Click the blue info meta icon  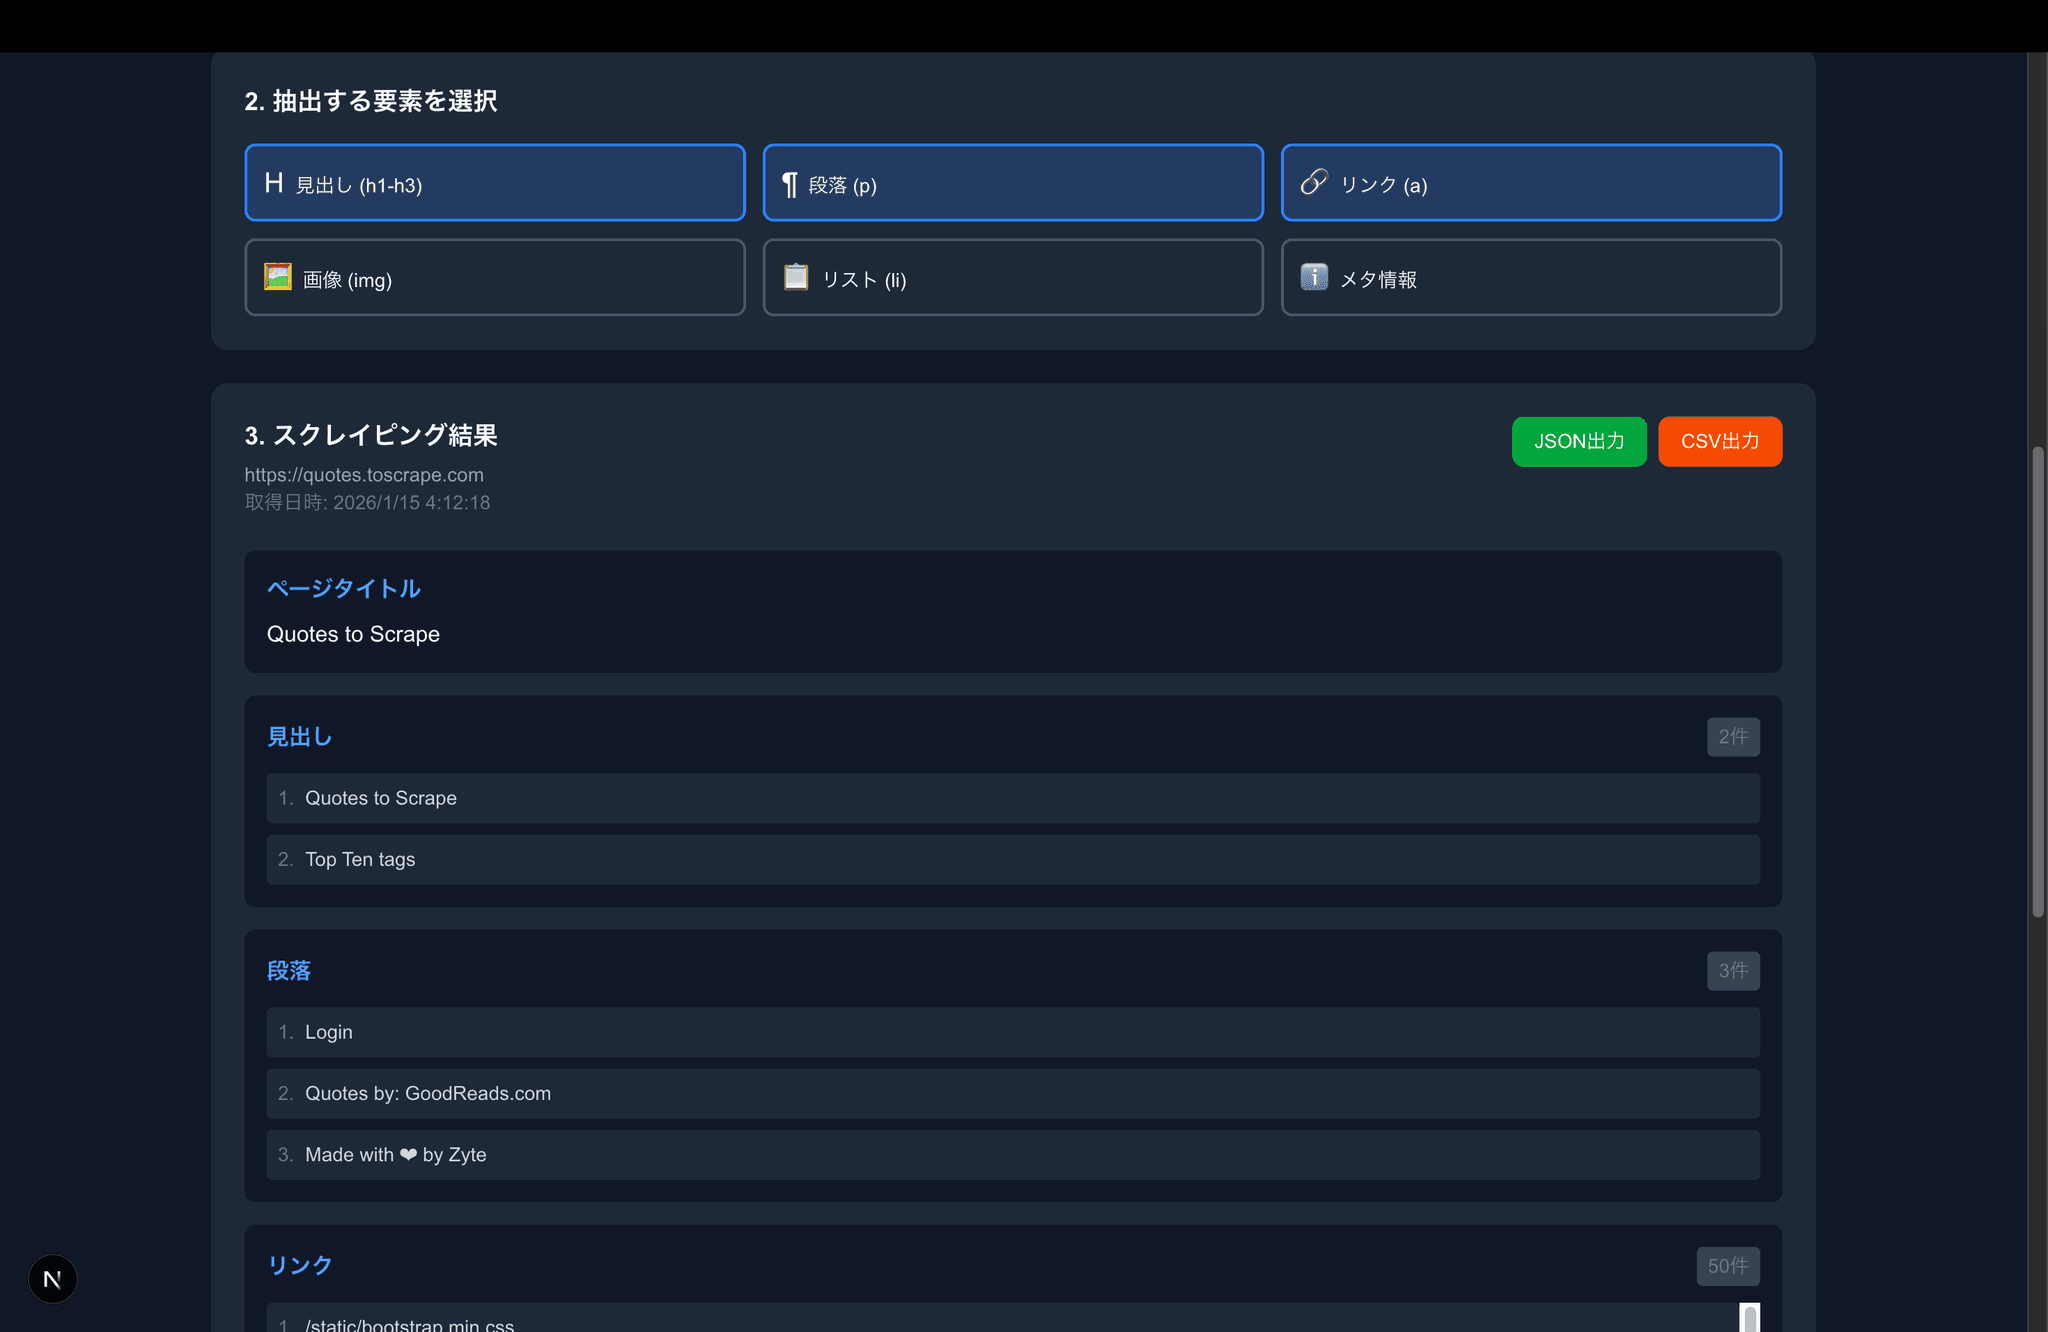(x=1314, y=277)
